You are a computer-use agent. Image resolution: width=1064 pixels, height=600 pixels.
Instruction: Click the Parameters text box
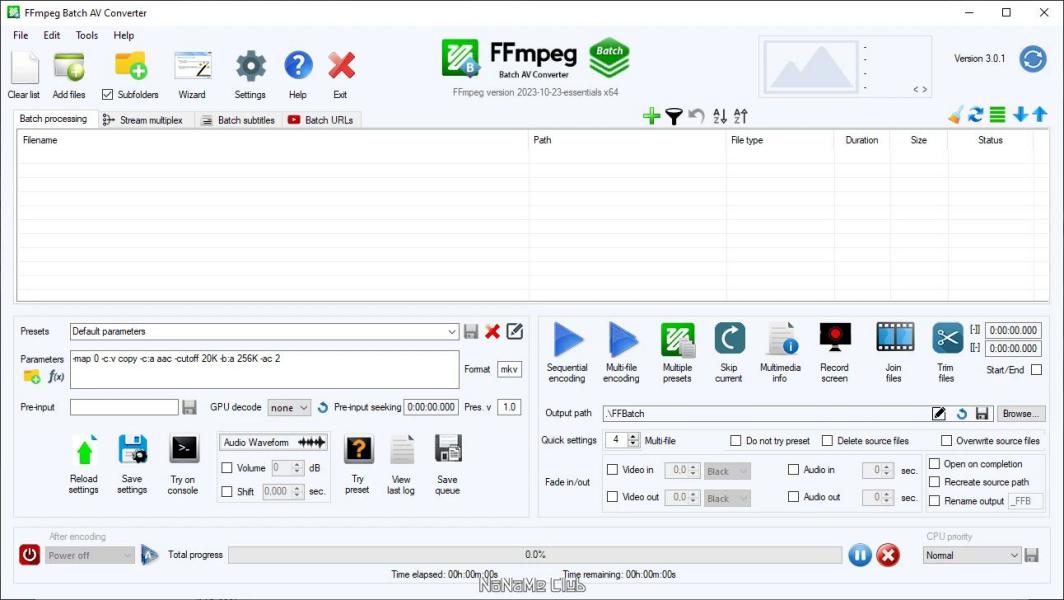(x=265, y=369)
